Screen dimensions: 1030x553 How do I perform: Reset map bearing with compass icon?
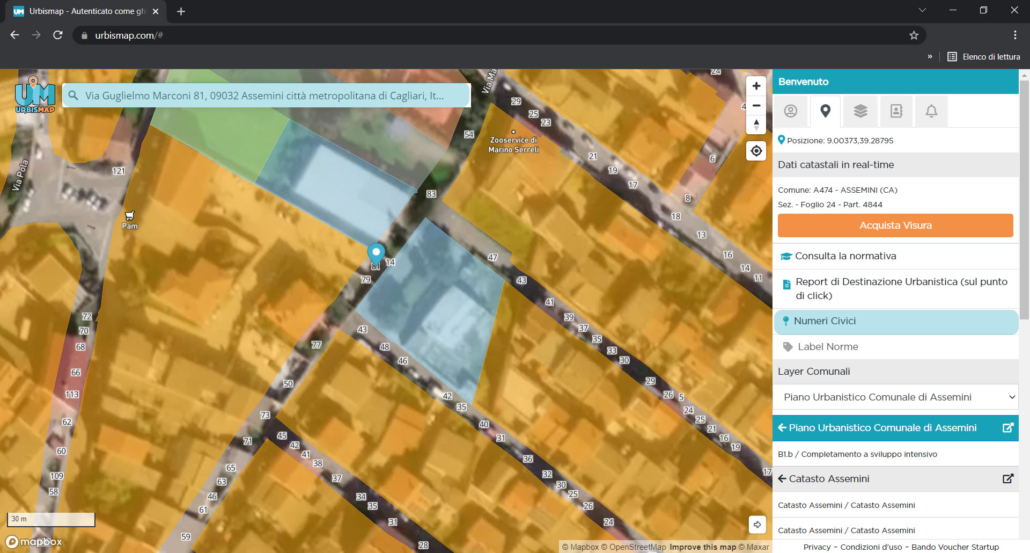click(756, 124)
